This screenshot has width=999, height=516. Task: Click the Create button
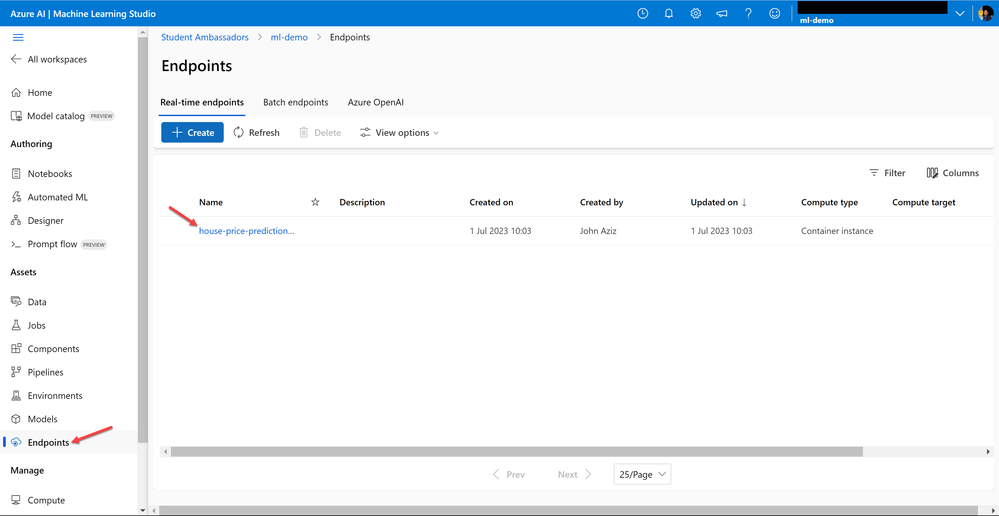point(192,133)
